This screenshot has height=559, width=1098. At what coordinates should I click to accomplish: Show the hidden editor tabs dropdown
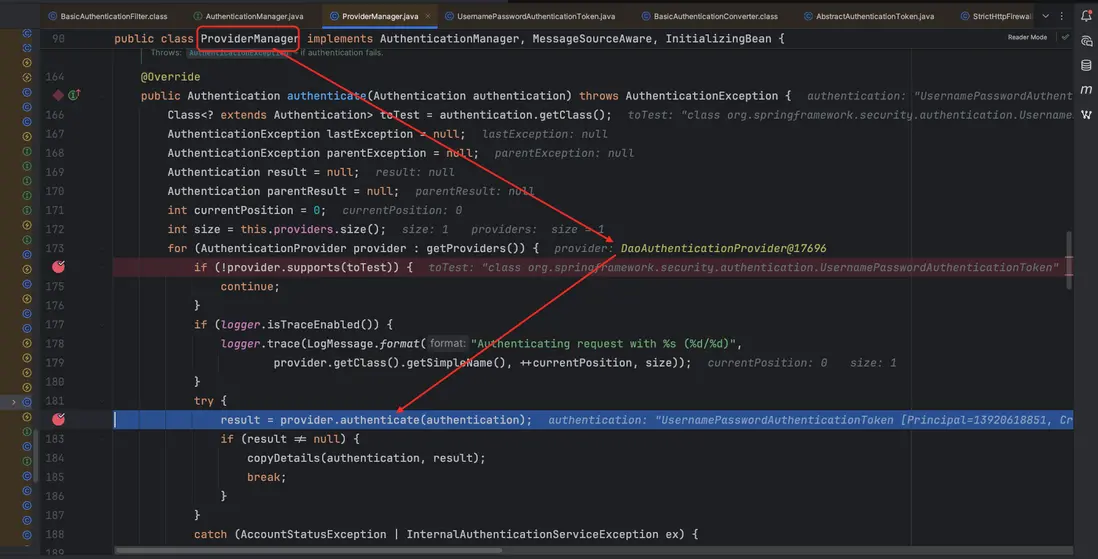point(1045,16)
